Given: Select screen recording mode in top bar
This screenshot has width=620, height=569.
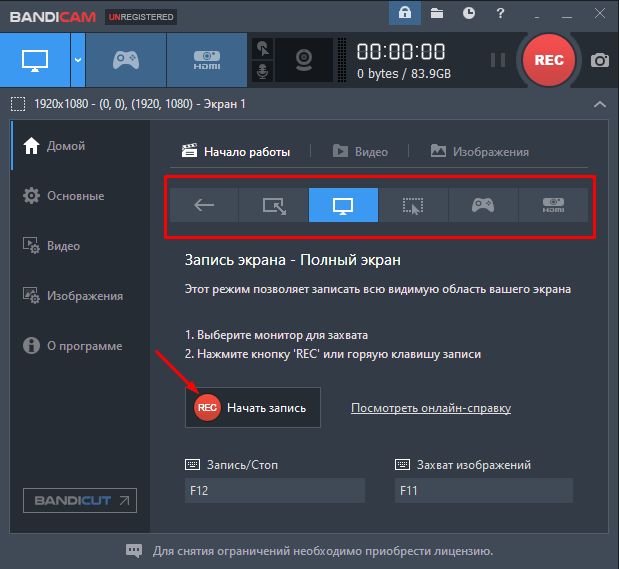Looking at the screenshot, I should click(35, 60).
